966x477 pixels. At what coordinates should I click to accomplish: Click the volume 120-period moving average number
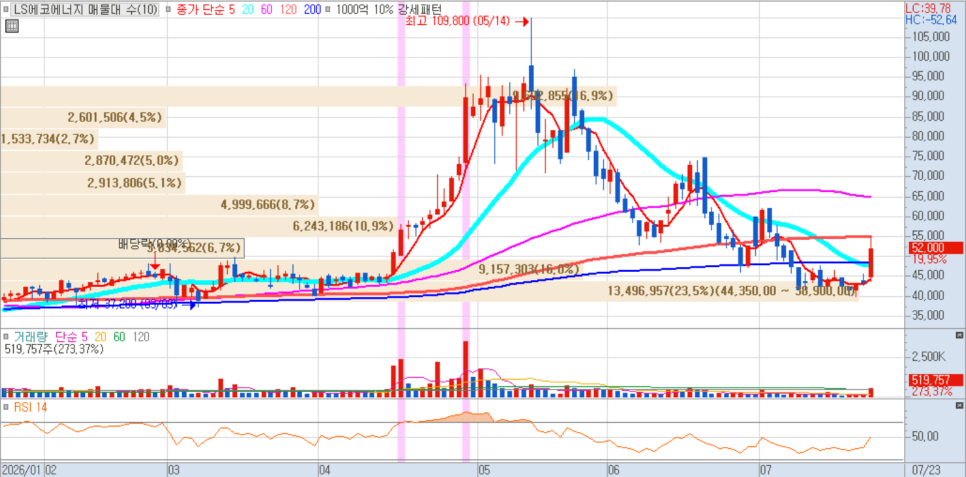[x=141, y=337]
